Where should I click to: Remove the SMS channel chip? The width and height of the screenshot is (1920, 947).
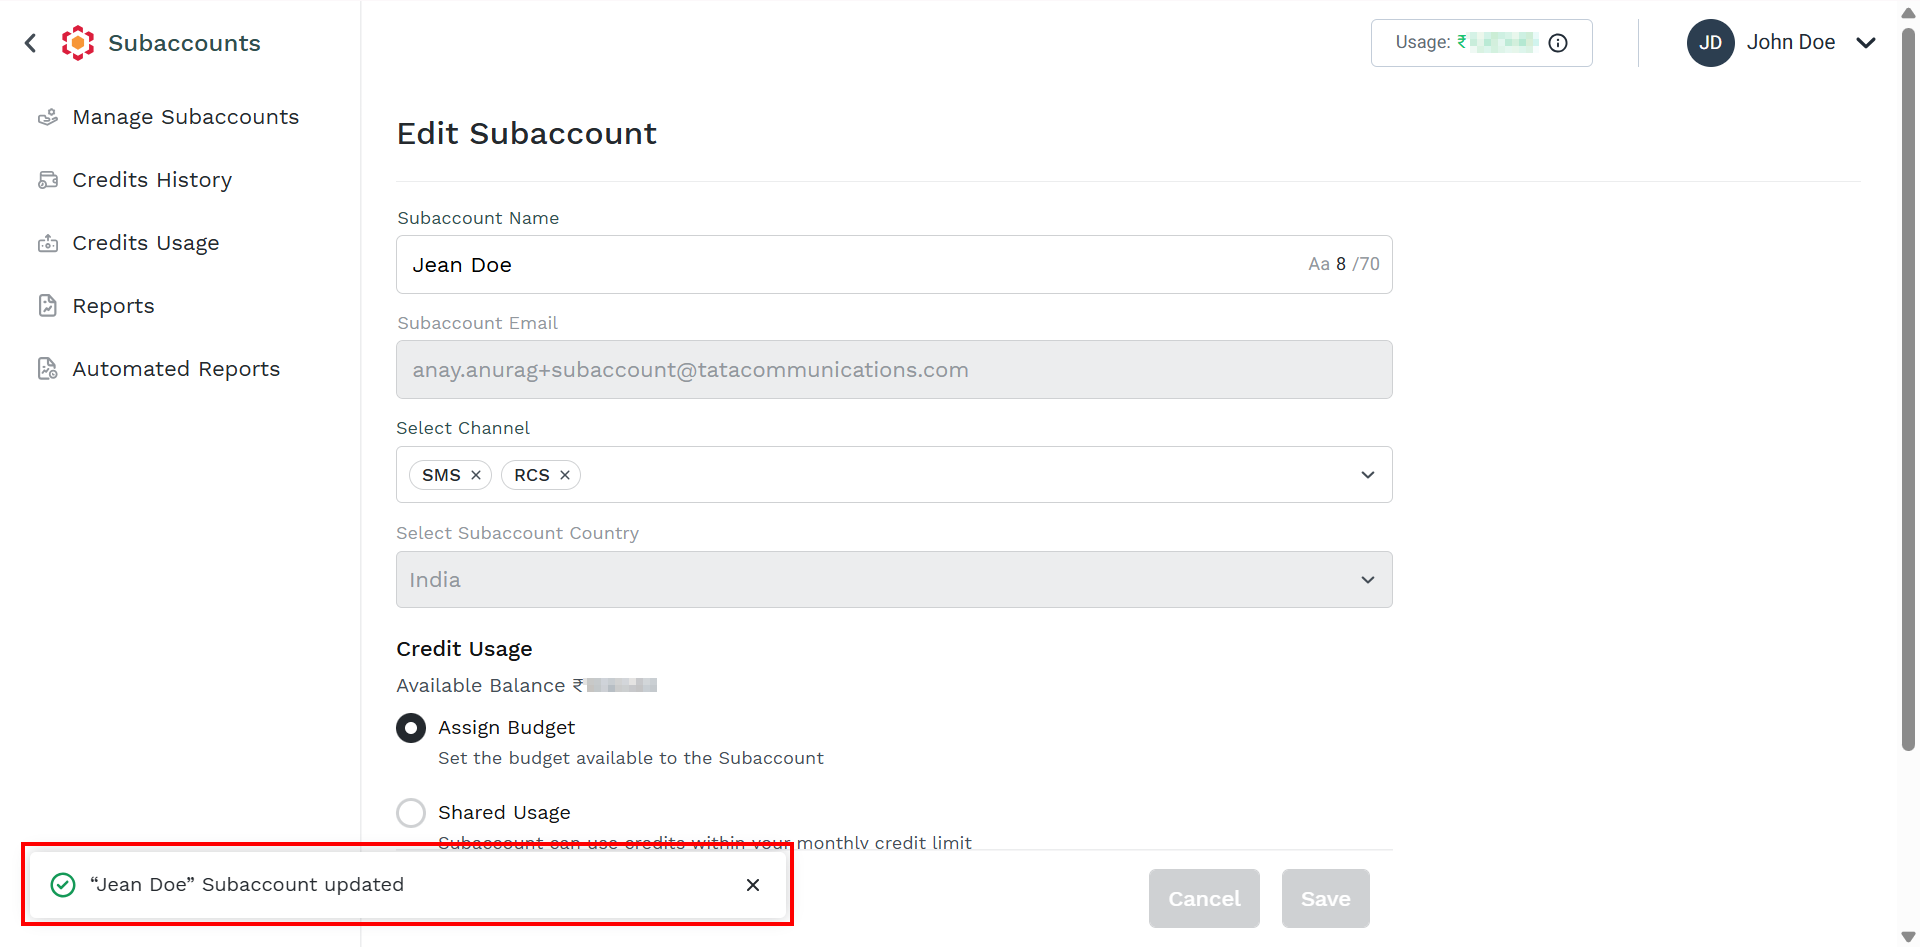tap(476, 475)
